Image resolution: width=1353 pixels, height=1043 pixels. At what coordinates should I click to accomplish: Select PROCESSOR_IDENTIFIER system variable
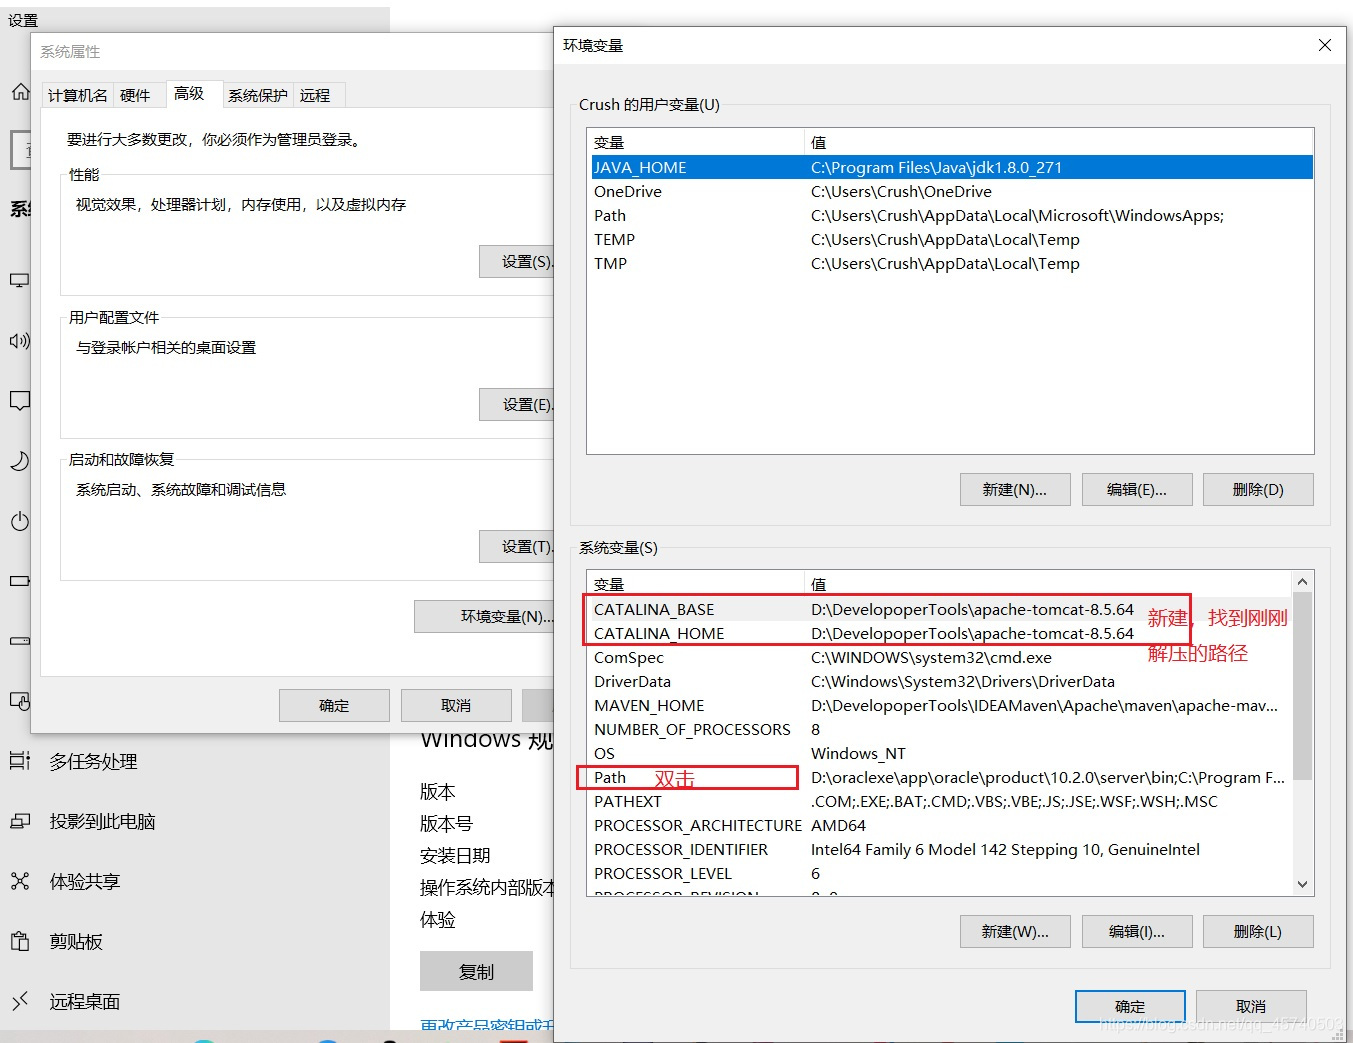pos(940,850)
